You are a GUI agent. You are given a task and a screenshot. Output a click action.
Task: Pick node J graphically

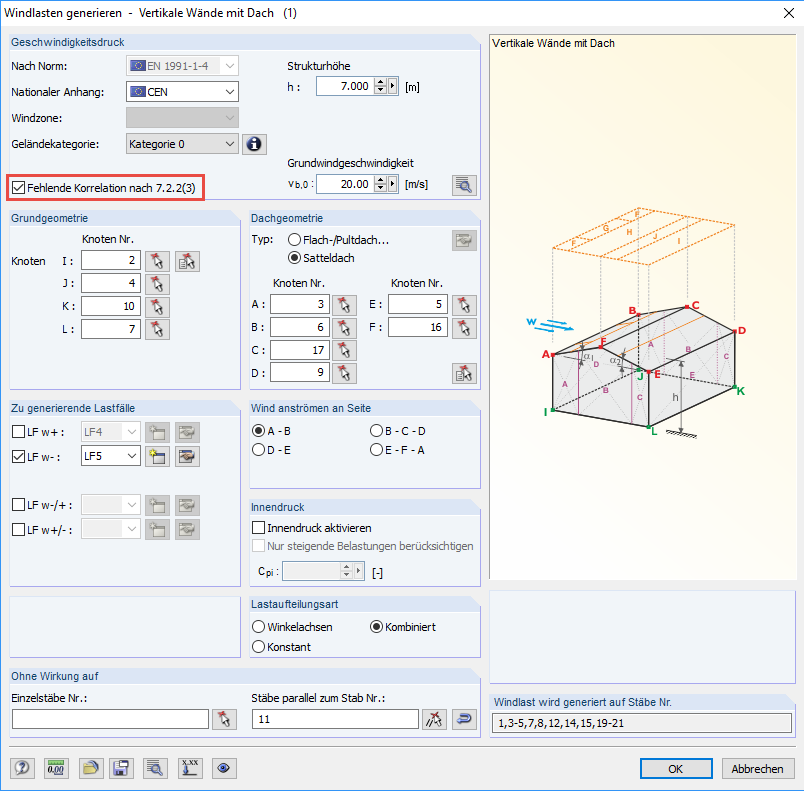click(157, 283)
